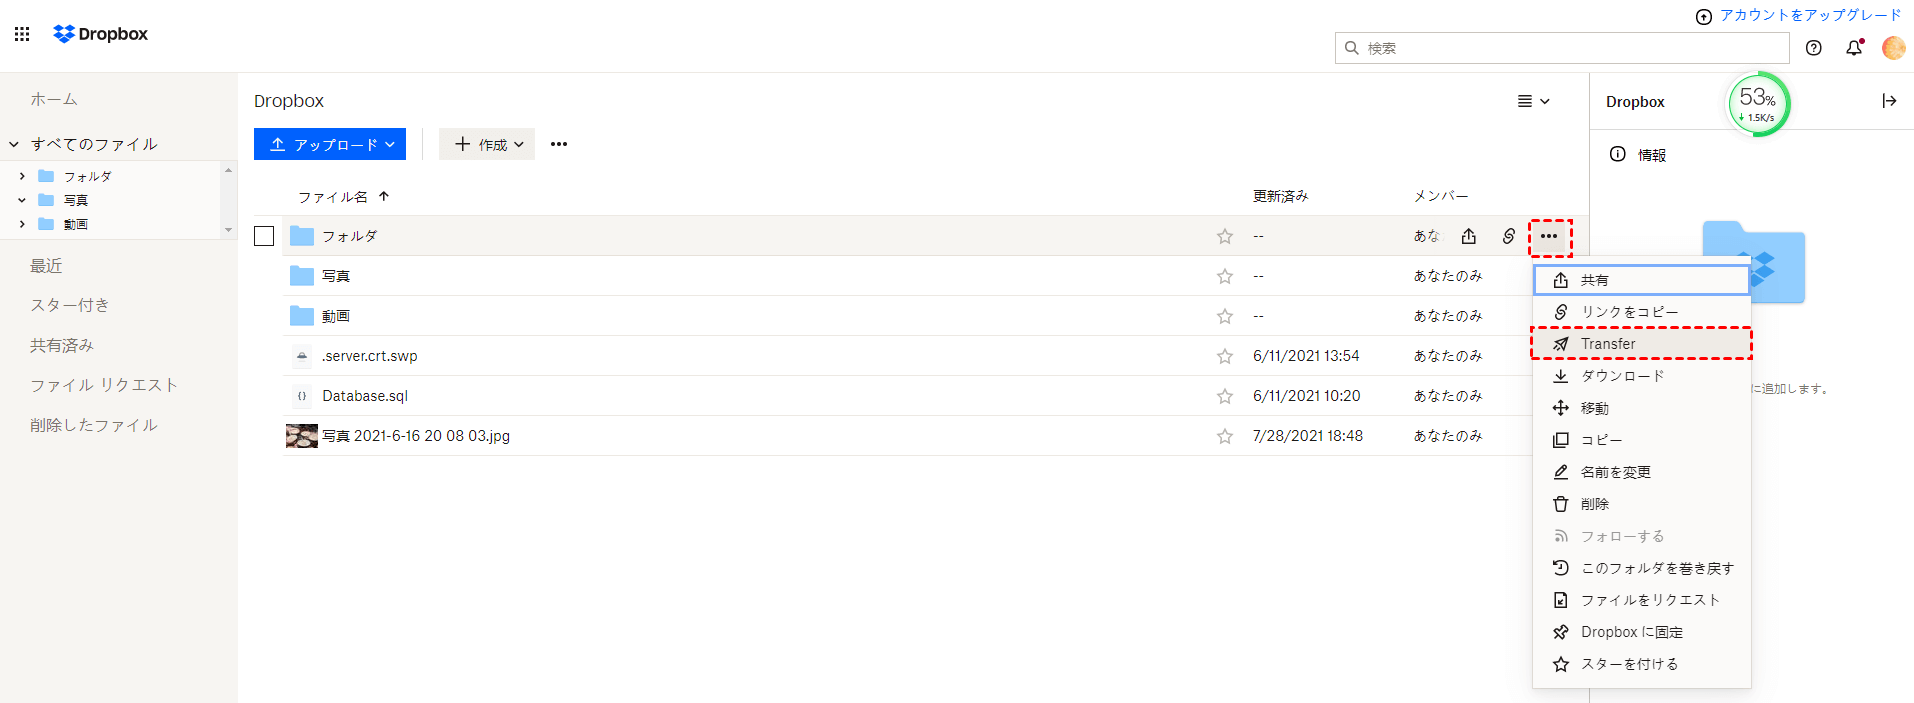Open the app grid launcher icon
Image resolution: width=1914 pixels, height=703 pixels.
[x=22, y=34]
